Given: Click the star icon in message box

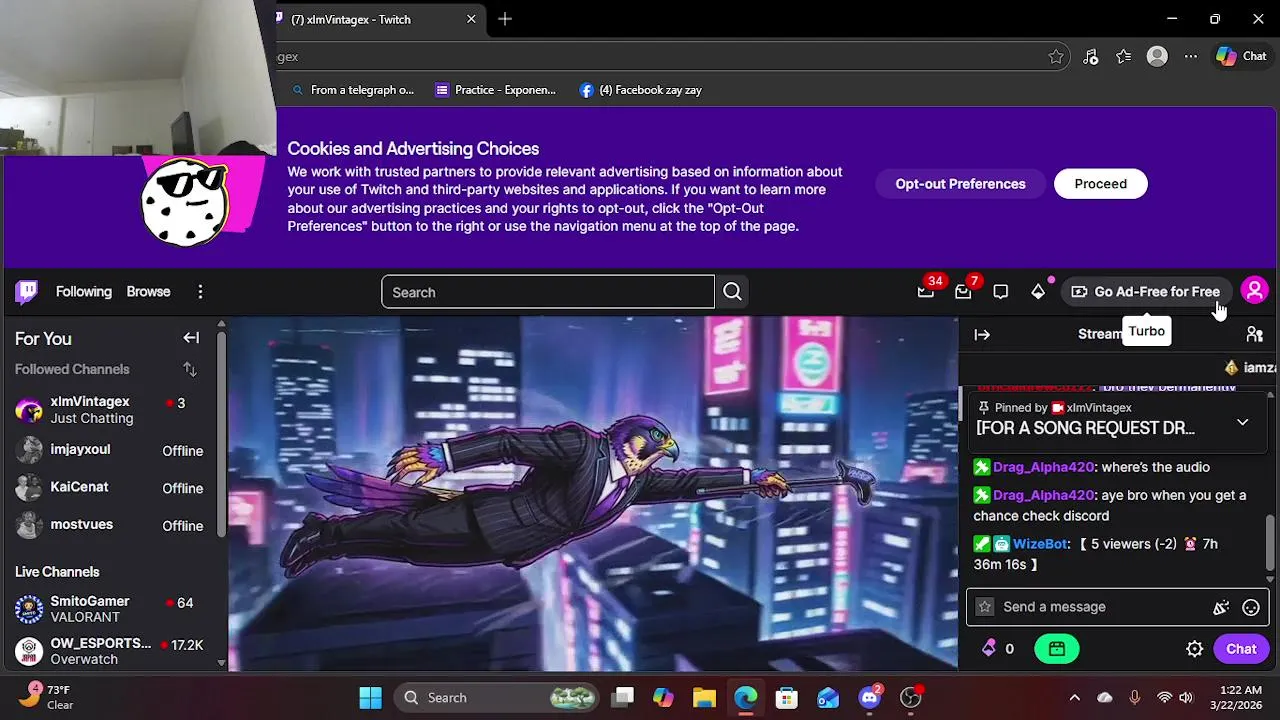Looking at the screenshot, I should [x=985, y=607].
